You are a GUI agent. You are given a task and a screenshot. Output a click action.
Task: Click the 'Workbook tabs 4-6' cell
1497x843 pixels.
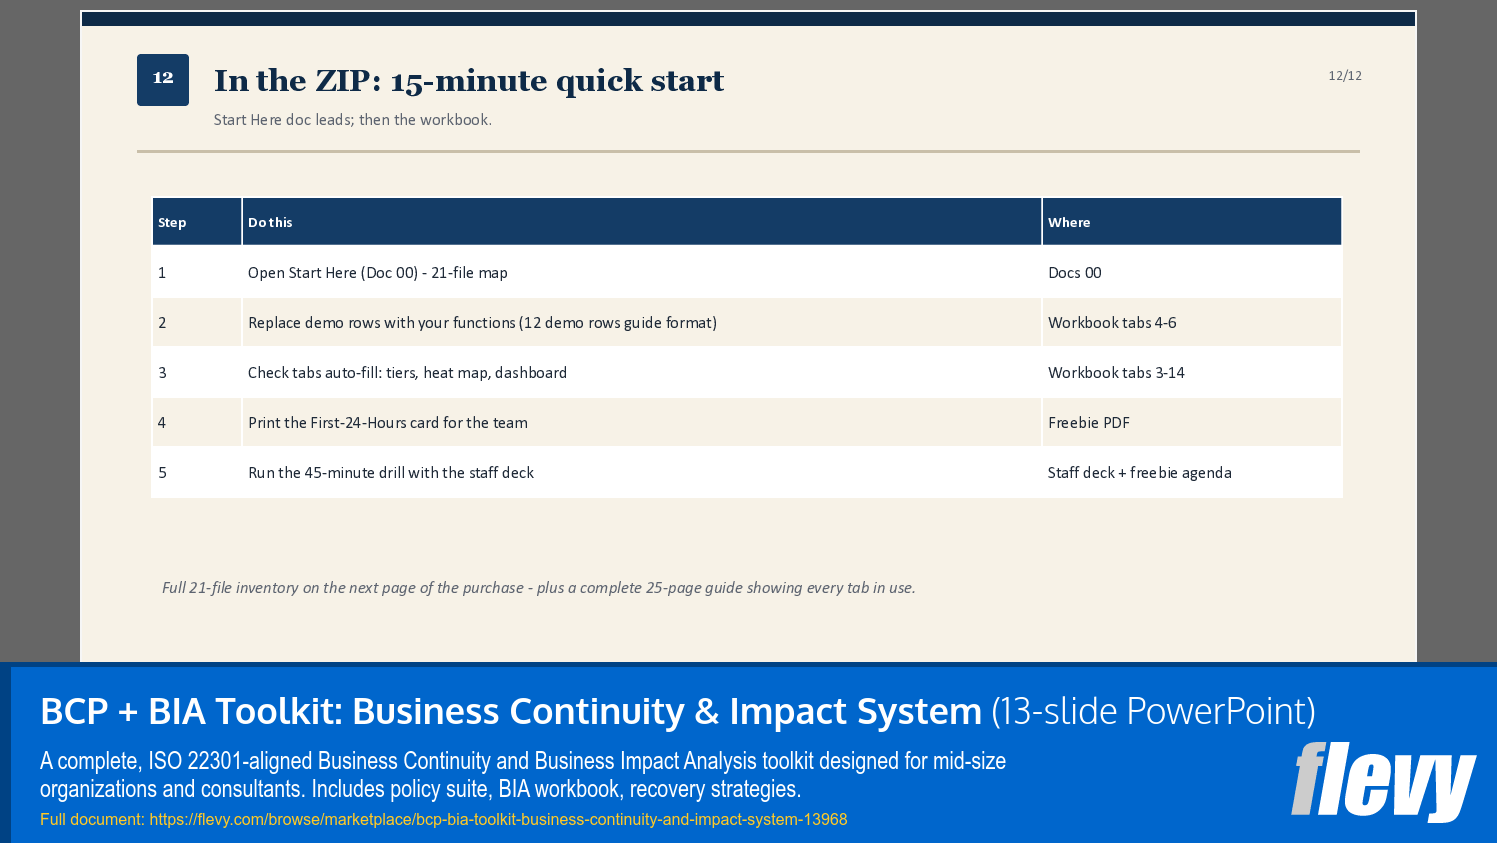coord(1192,322)
